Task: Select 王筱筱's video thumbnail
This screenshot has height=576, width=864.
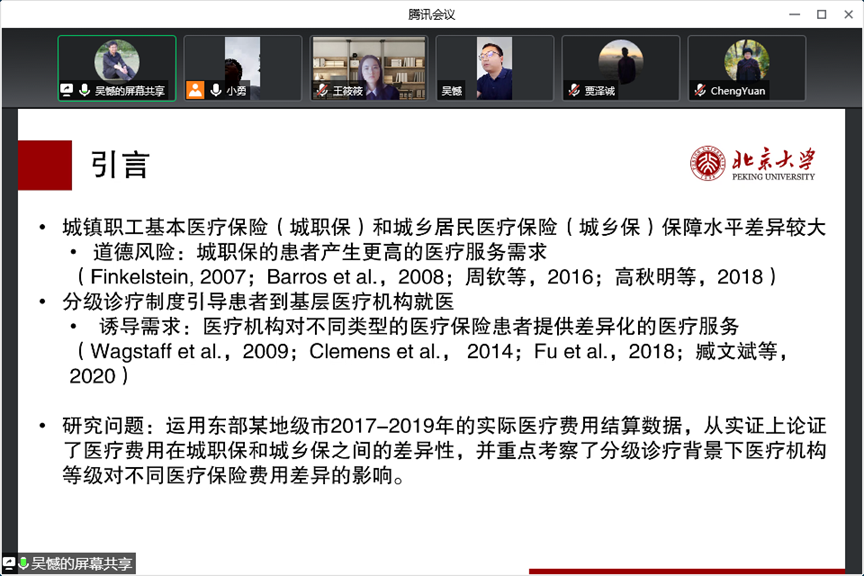Action: point(369,62)
